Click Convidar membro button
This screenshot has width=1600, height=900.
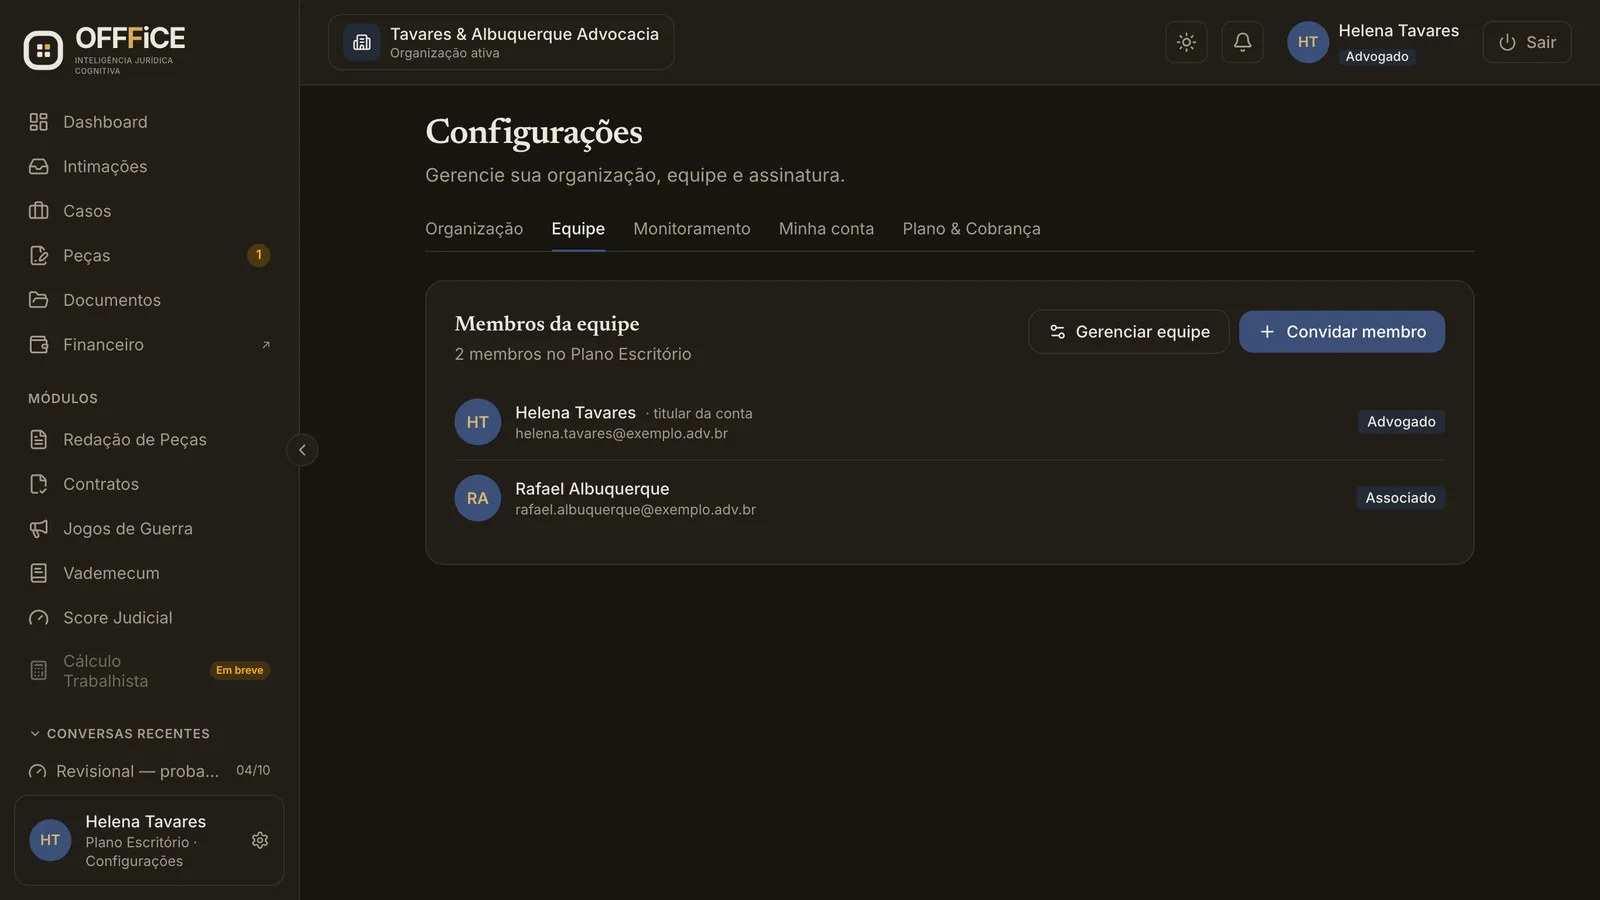point(1342,332)
